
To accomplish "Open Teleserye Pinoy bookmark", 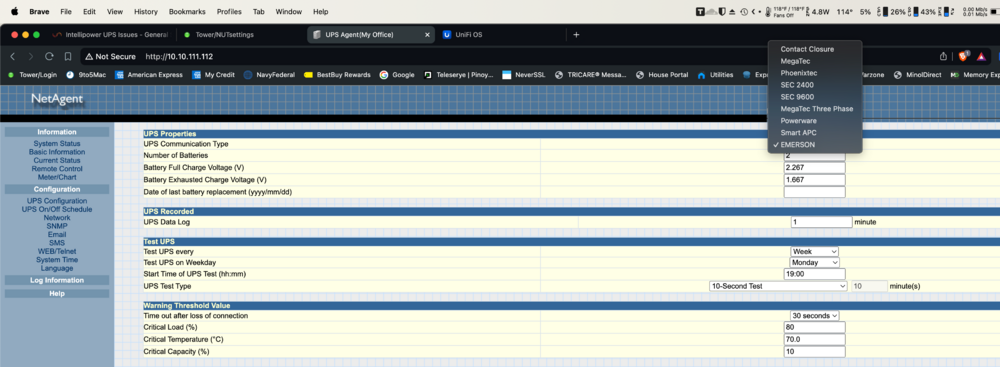I will [x=459, y=75].
